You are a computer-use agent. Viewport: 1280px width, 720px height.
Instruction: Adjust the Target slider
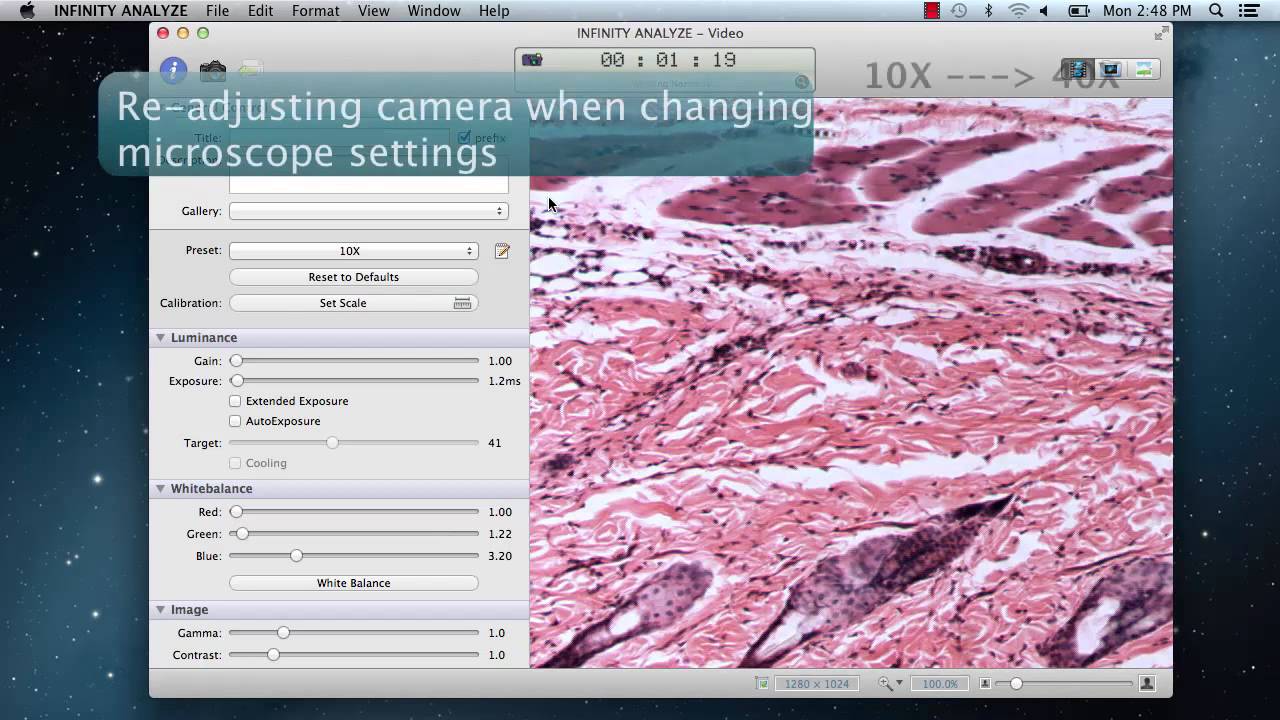(354, 443)
